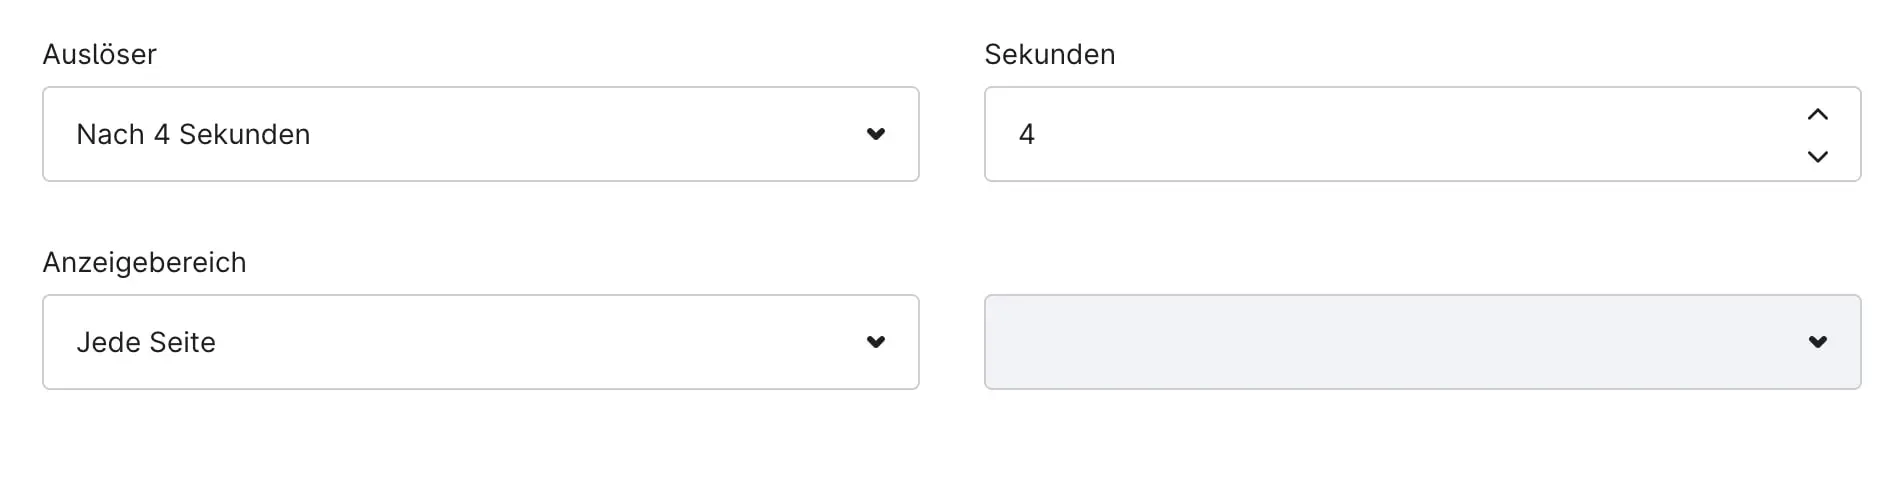
Task: Open the Anzeigebereich dropdown
Action: point(480,342)
